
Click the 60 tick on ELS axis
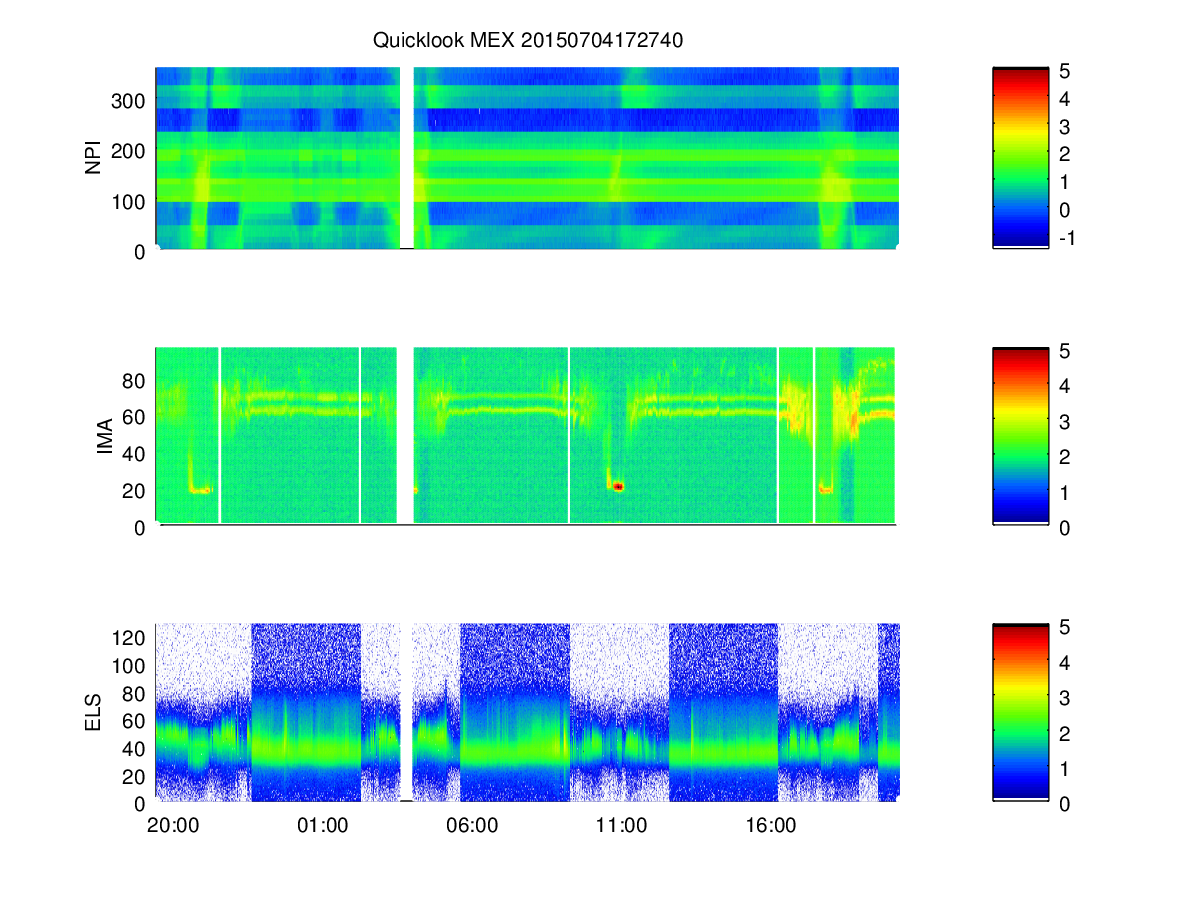(136, 720)
